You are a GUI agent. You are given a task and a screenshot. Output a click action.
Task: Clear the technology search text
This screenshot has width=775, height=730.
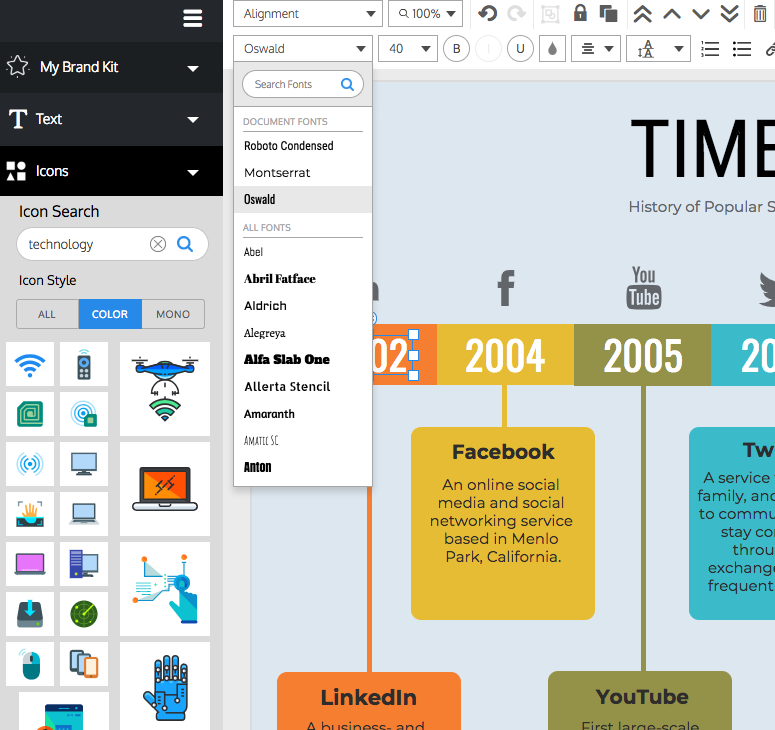tap(158, 244)
